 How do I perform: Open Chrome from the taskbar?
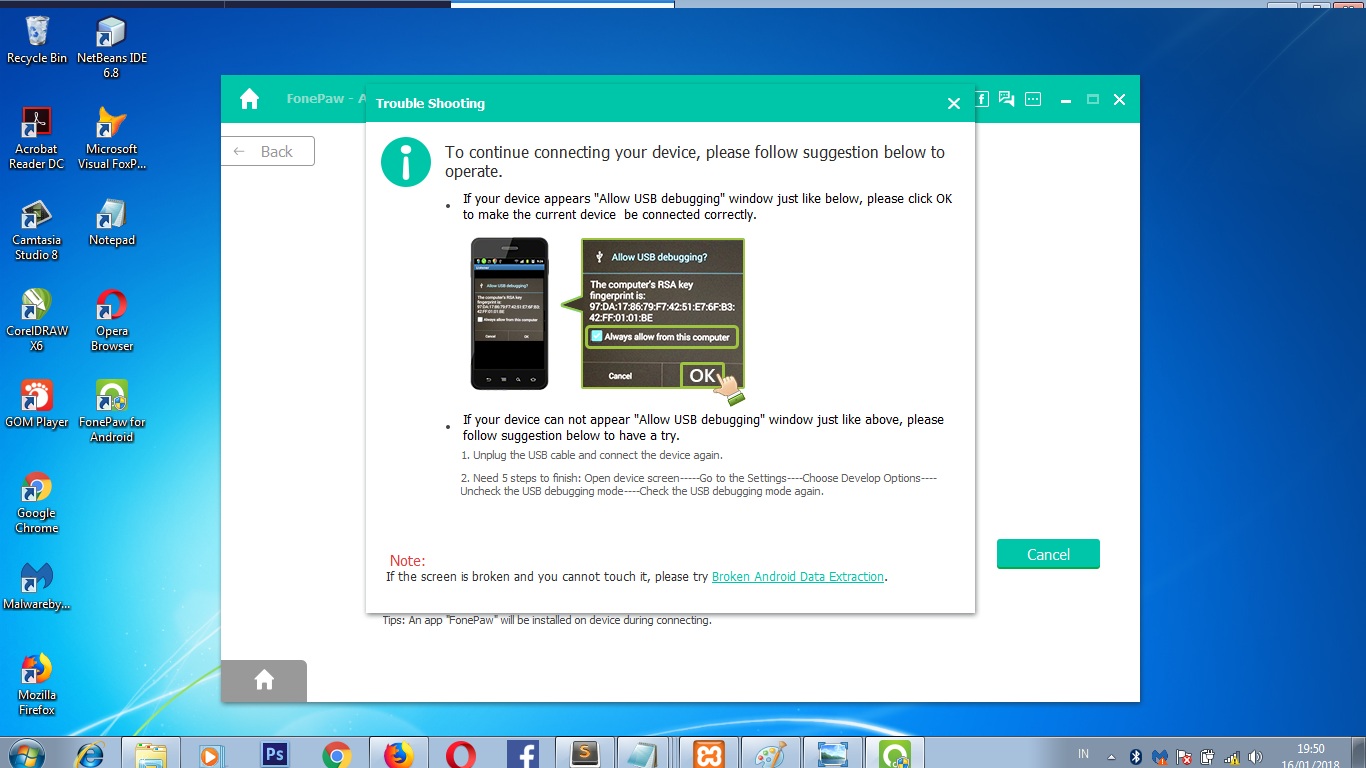(336, 754)
